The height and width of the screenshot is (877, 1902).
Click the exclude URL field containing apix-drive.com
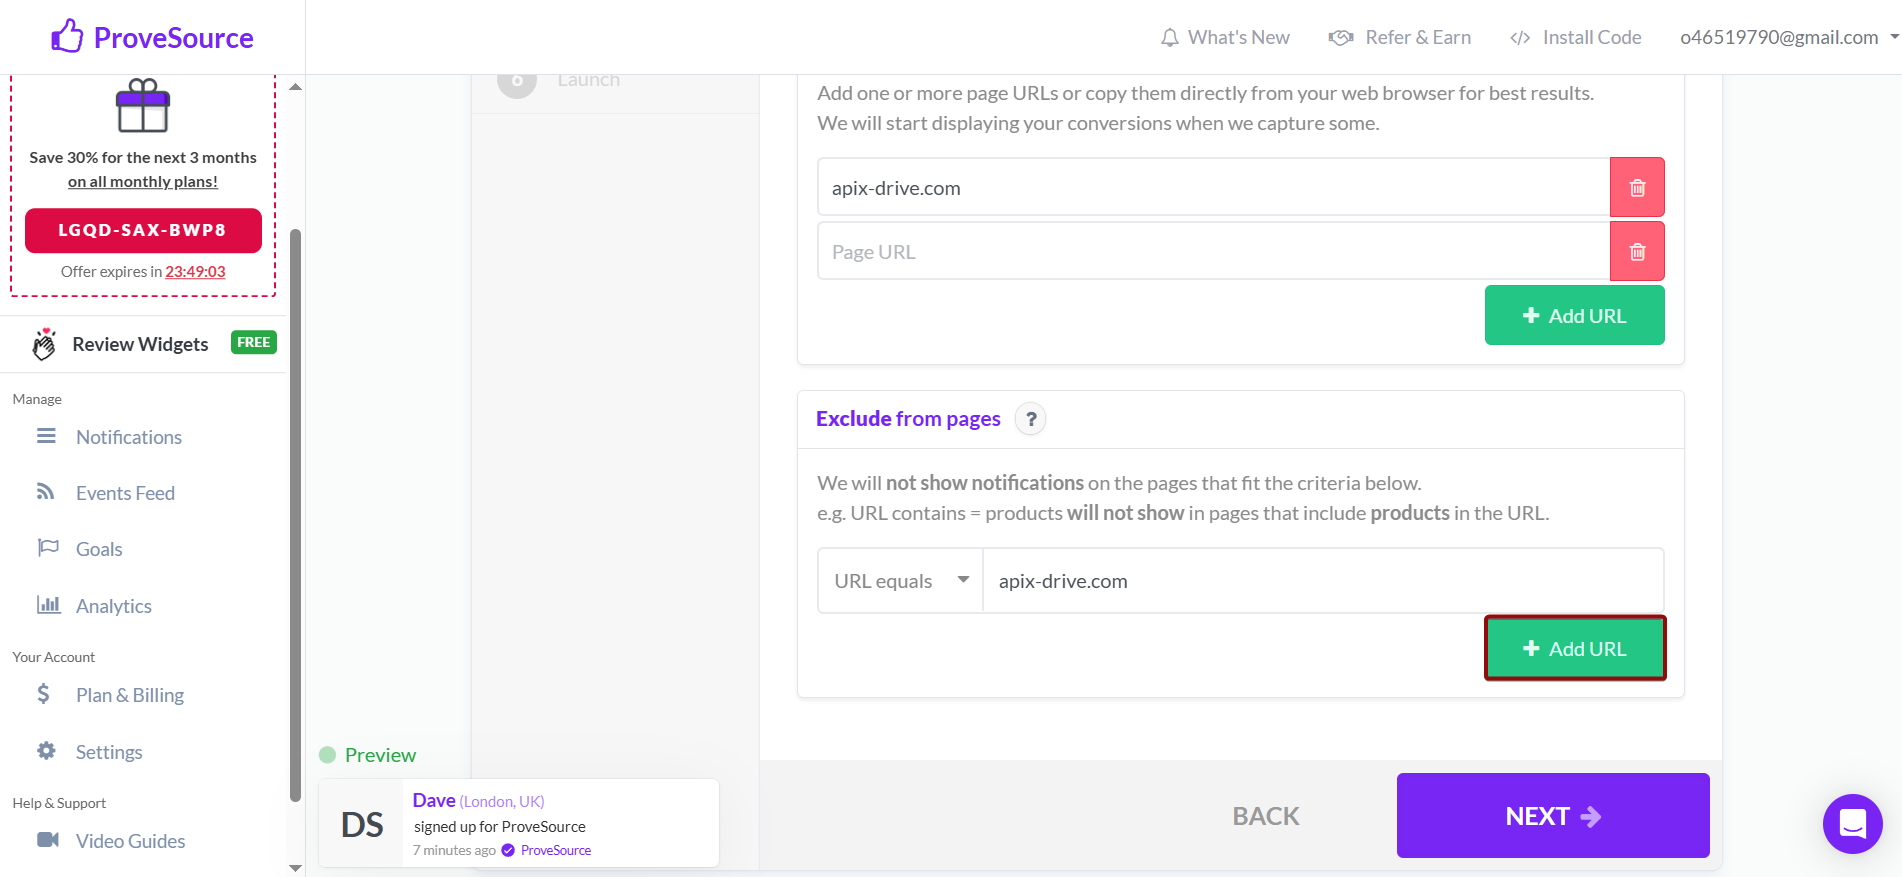[x=1323, y=581]
